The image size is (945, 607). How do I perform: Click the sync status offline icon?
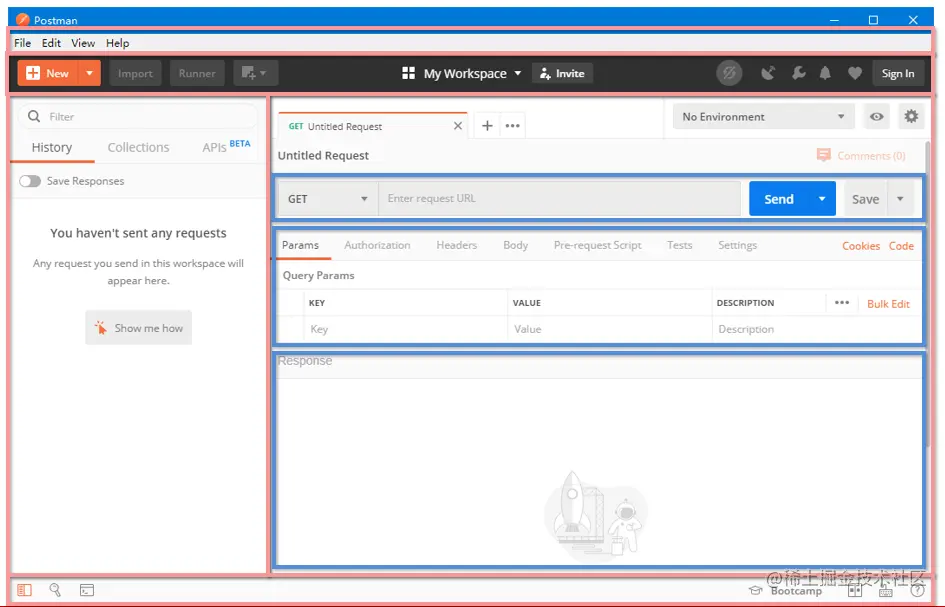[729, 74]
